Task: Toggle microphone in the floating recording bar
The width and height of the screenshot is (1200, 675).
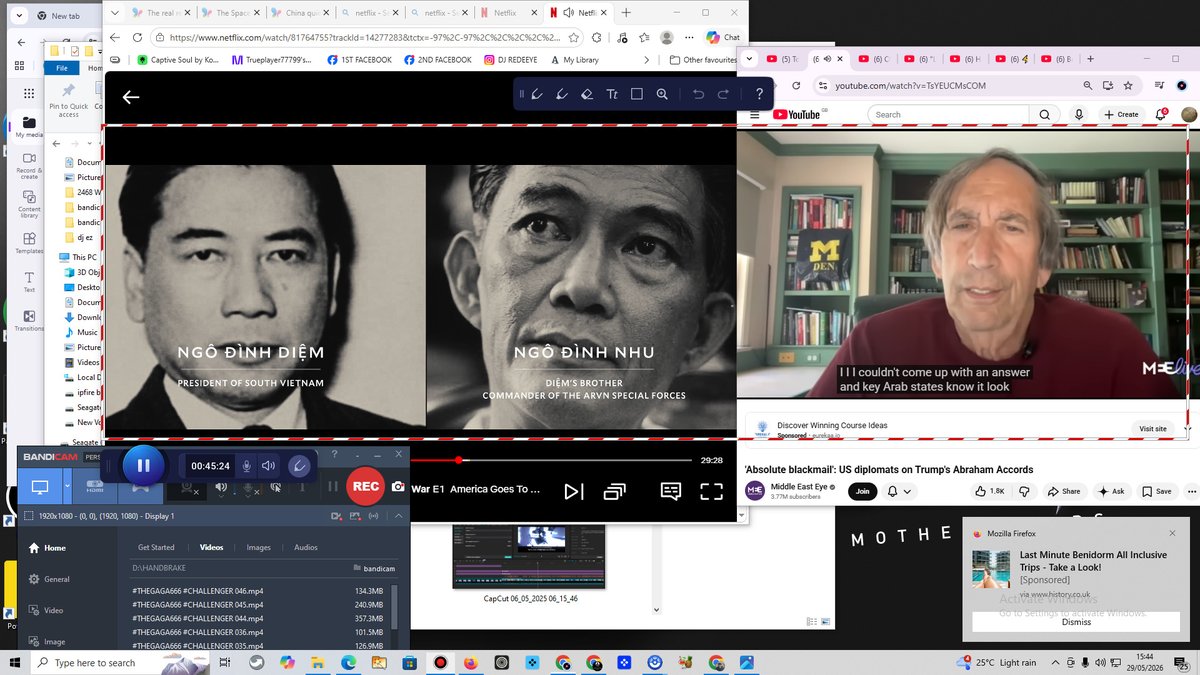Action: [247, 466]
